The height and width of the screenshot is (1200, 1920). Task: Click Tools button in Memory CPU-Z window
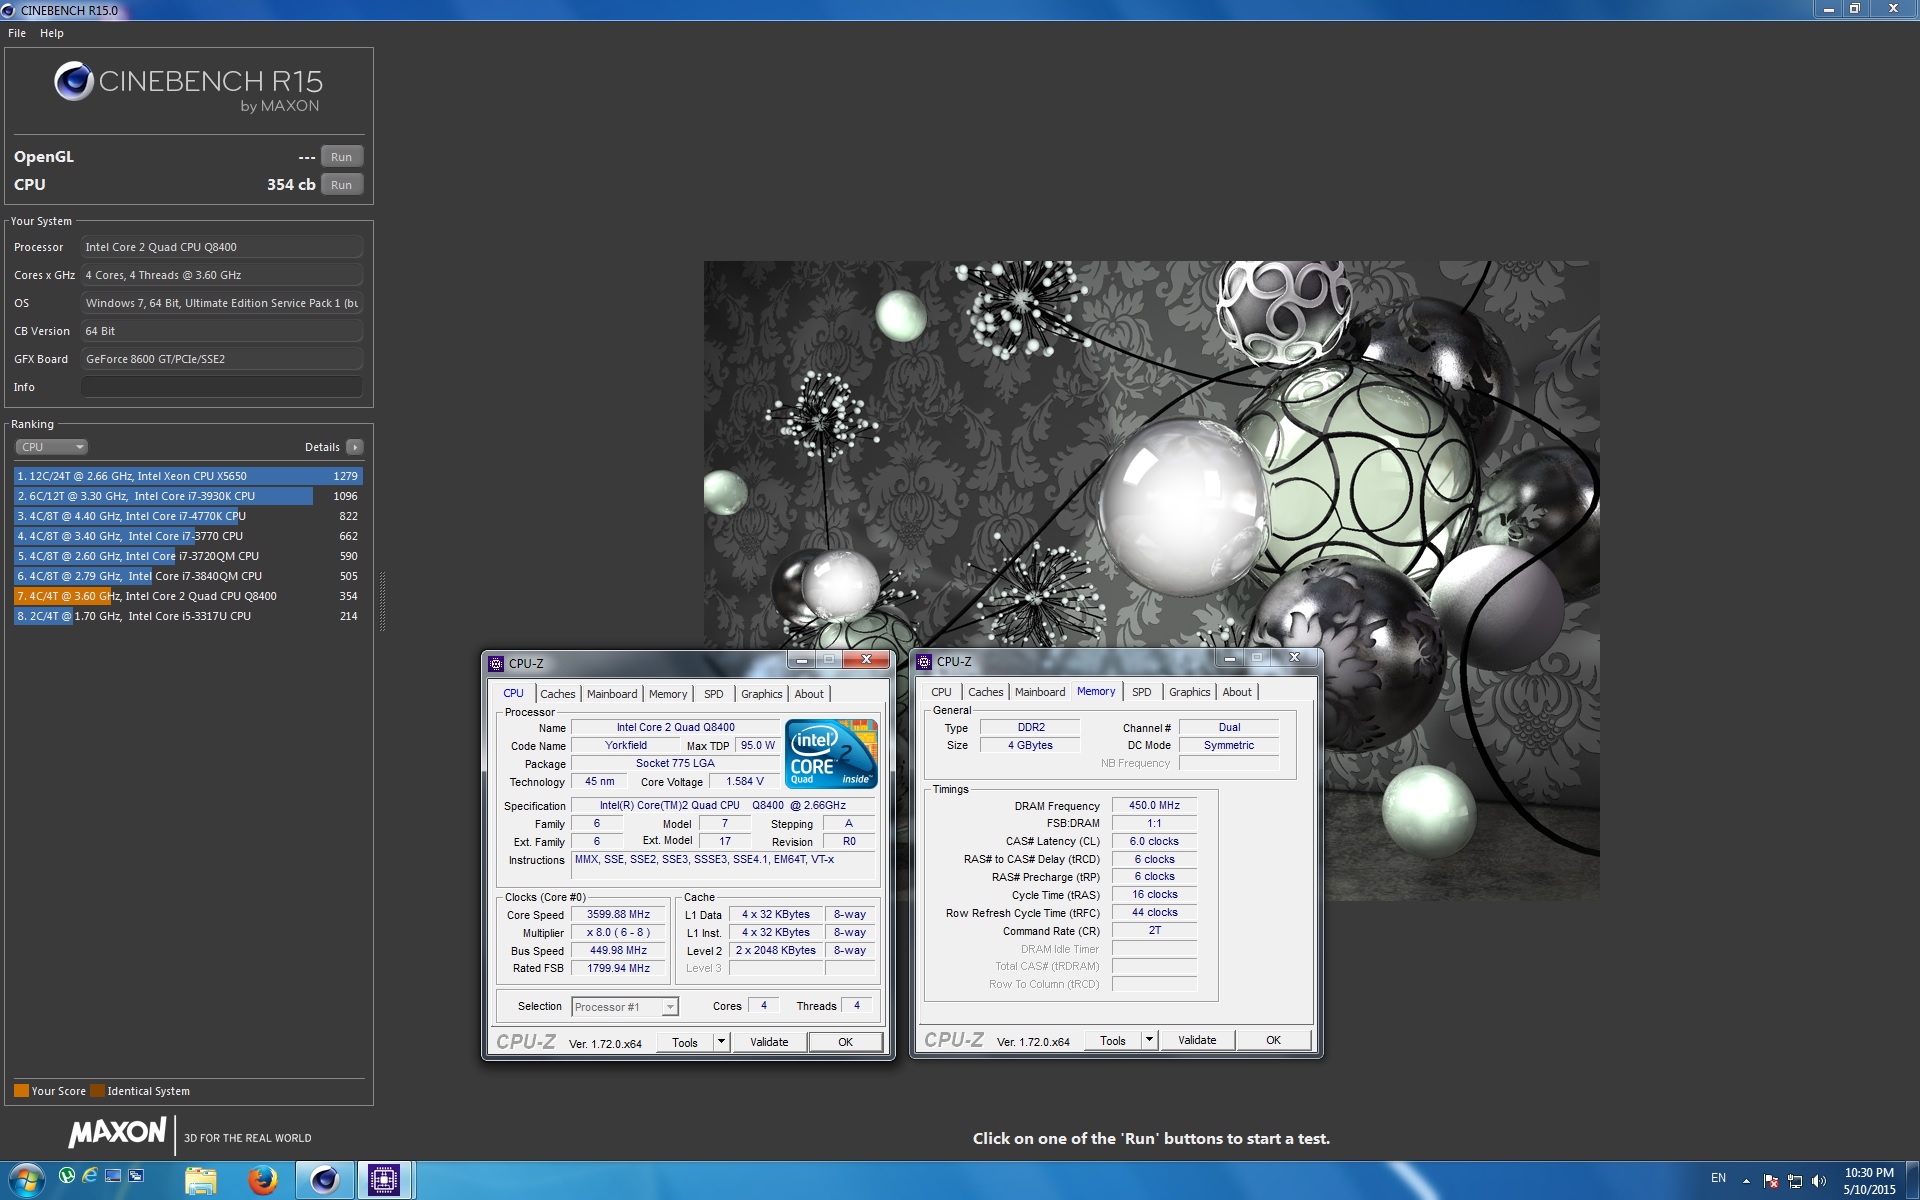(1113, 1040)
